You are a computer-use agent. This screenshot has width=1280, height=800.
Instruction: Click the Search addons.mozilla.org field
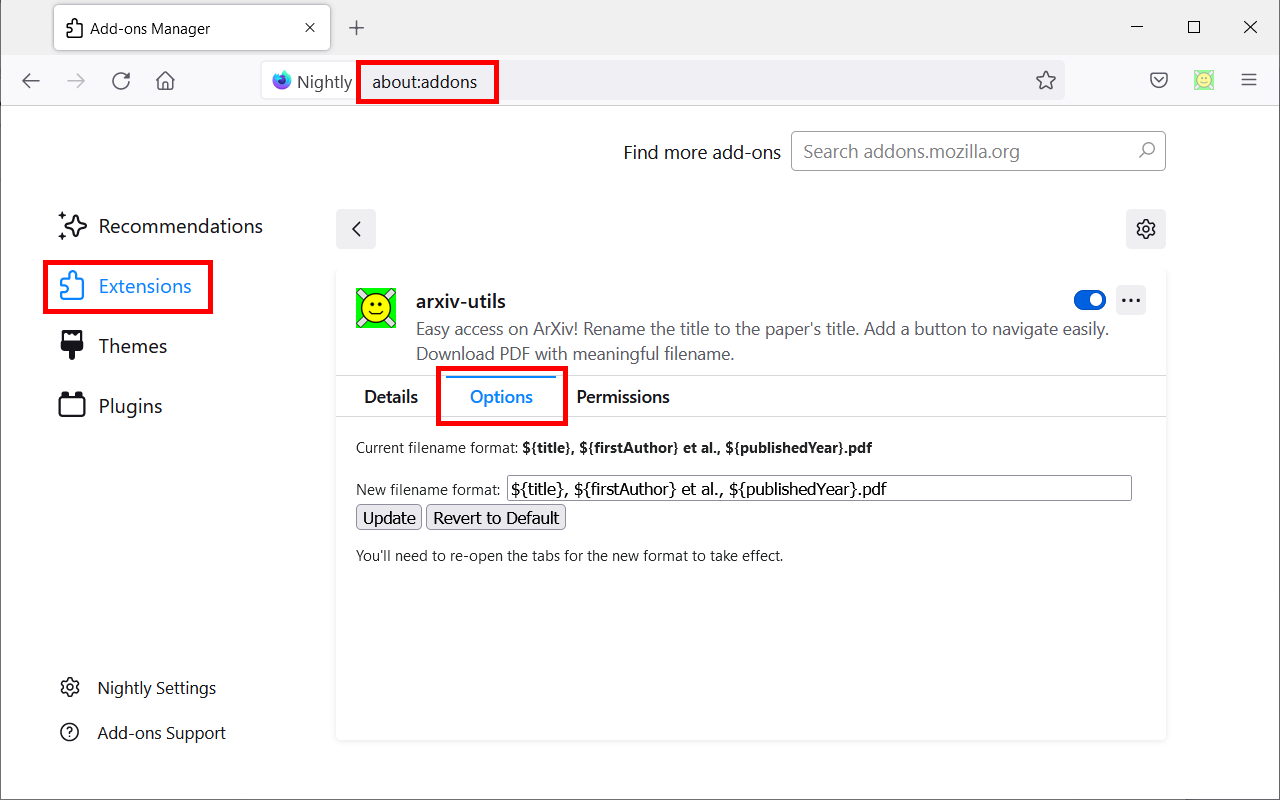(x=978, y=151)
